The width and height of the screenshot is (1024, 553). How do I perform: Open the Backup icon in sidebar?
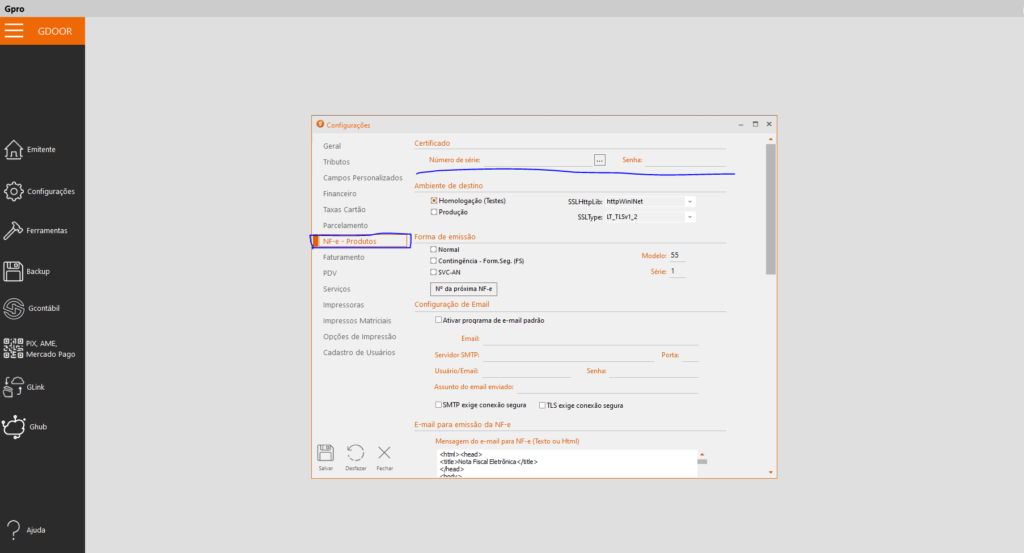pyautogui.click(x=14, y=271)
